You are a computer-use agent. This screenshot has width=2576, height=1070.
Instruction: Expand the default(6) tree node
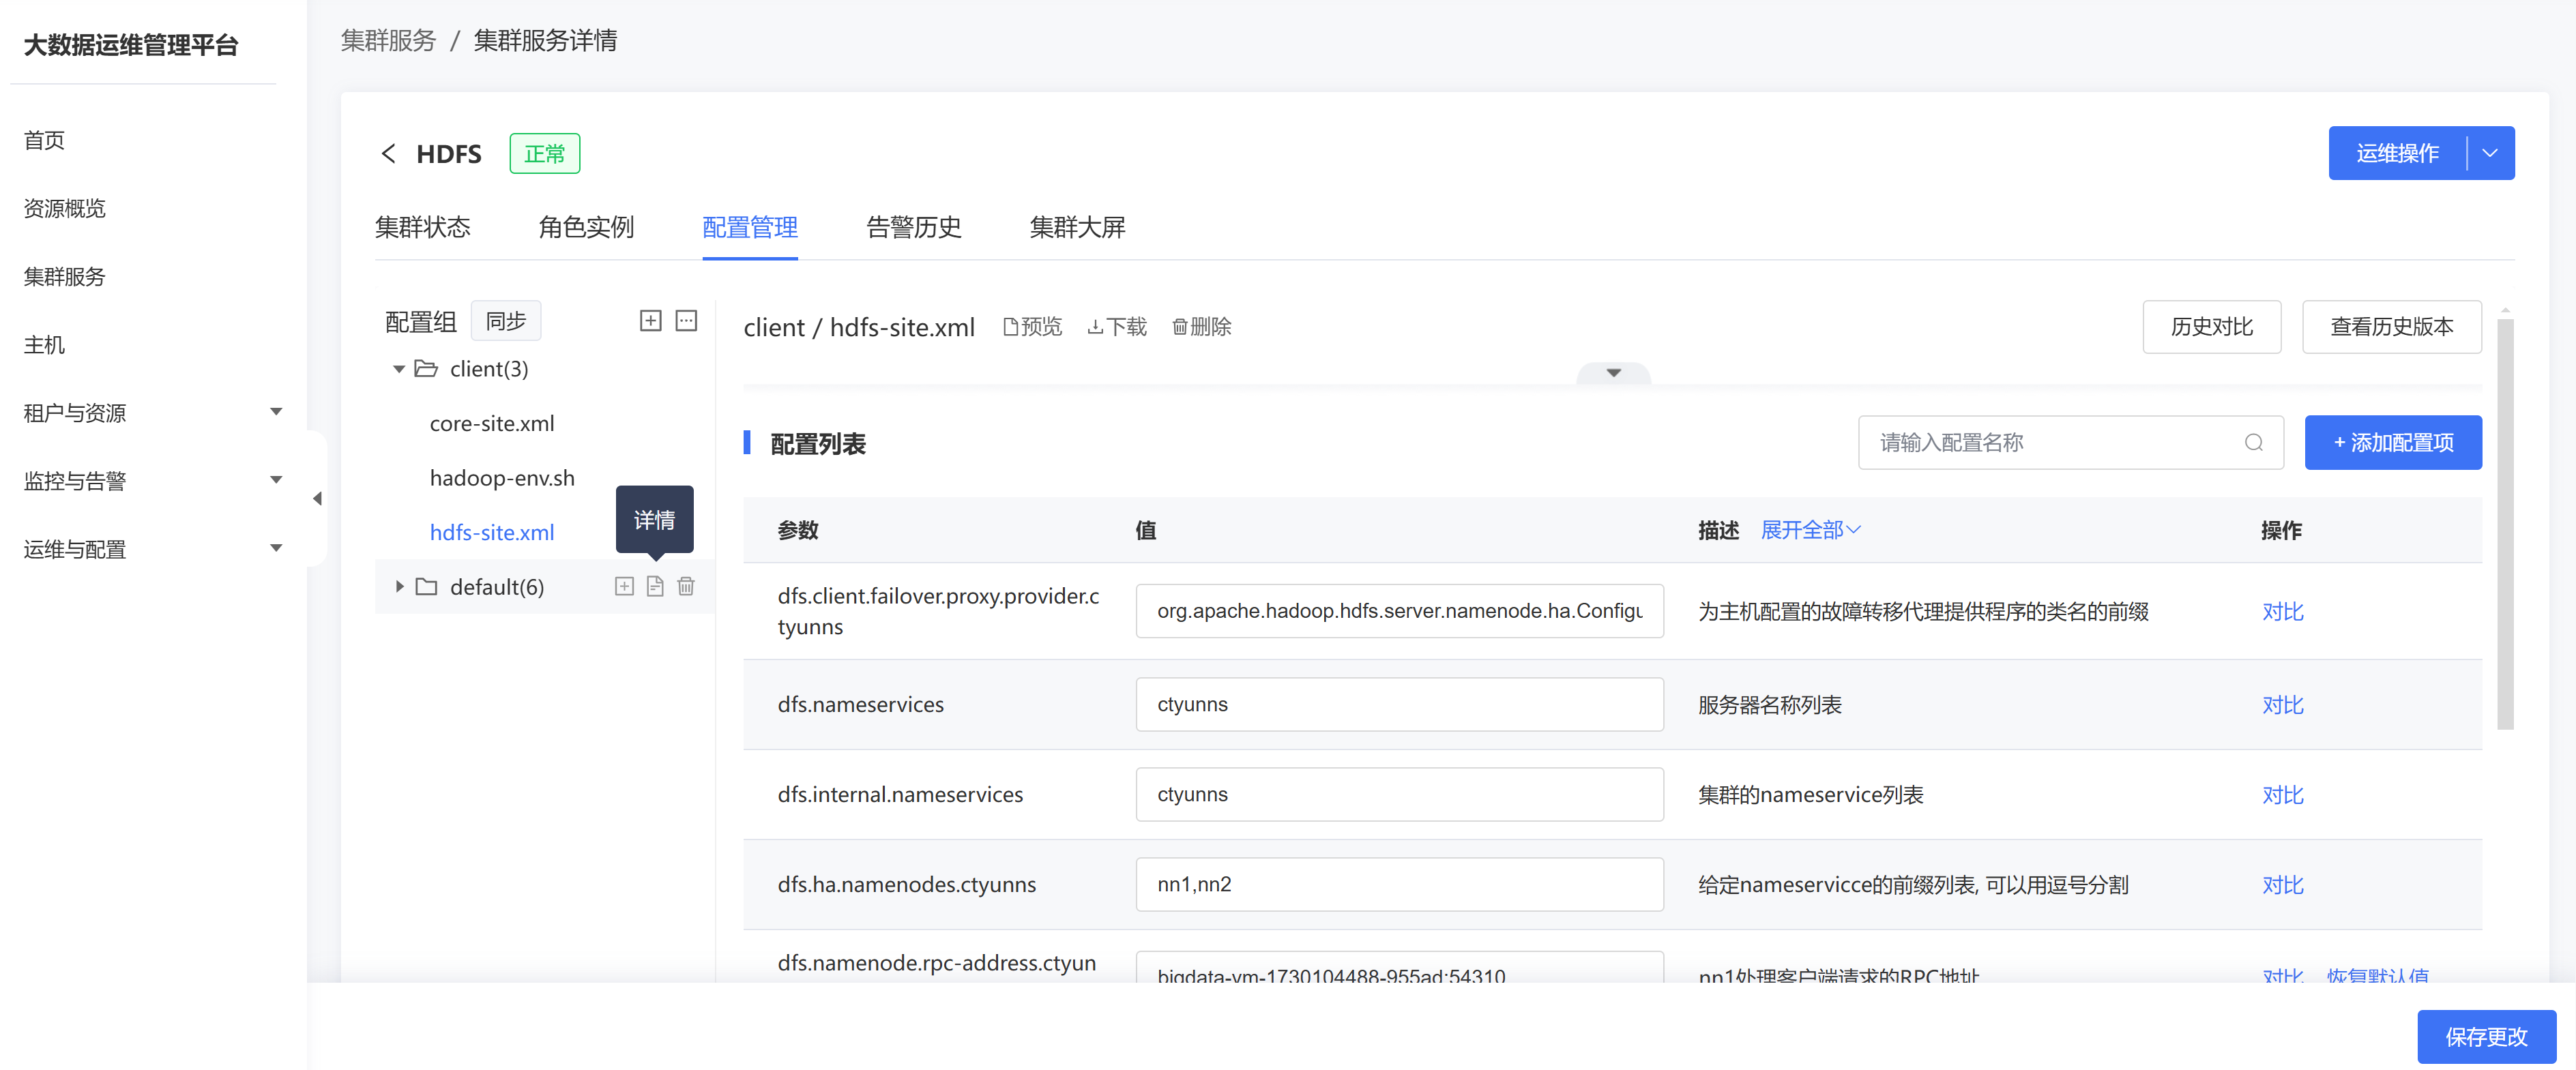click(399, 586)
